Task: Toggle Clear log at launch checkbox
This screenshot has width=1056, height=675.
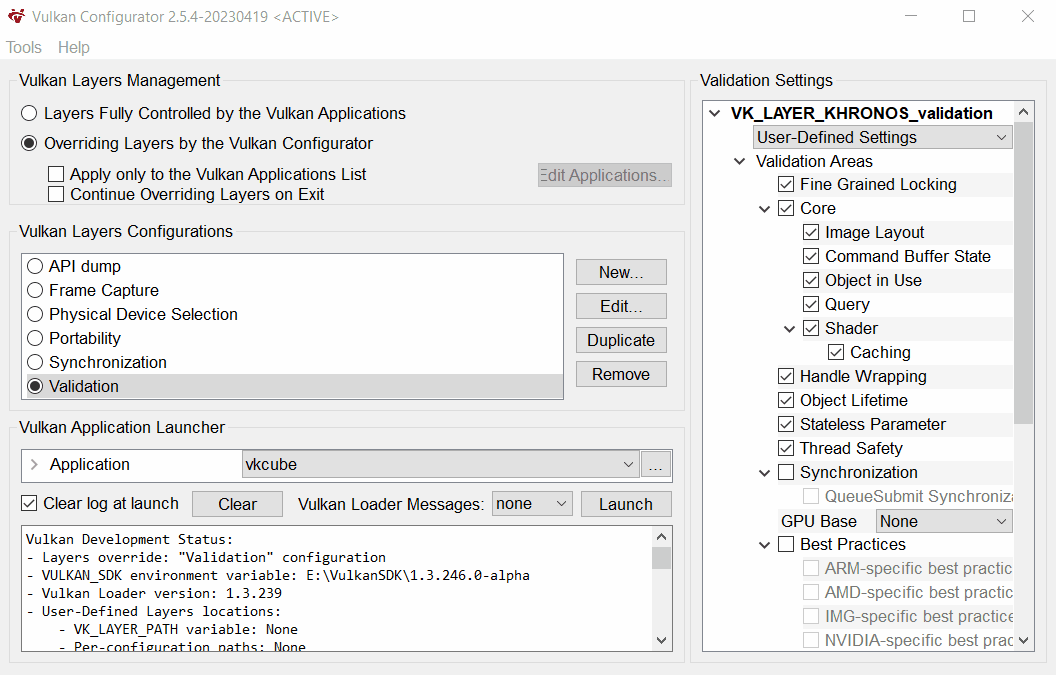Action: click(x=29, y=503)
